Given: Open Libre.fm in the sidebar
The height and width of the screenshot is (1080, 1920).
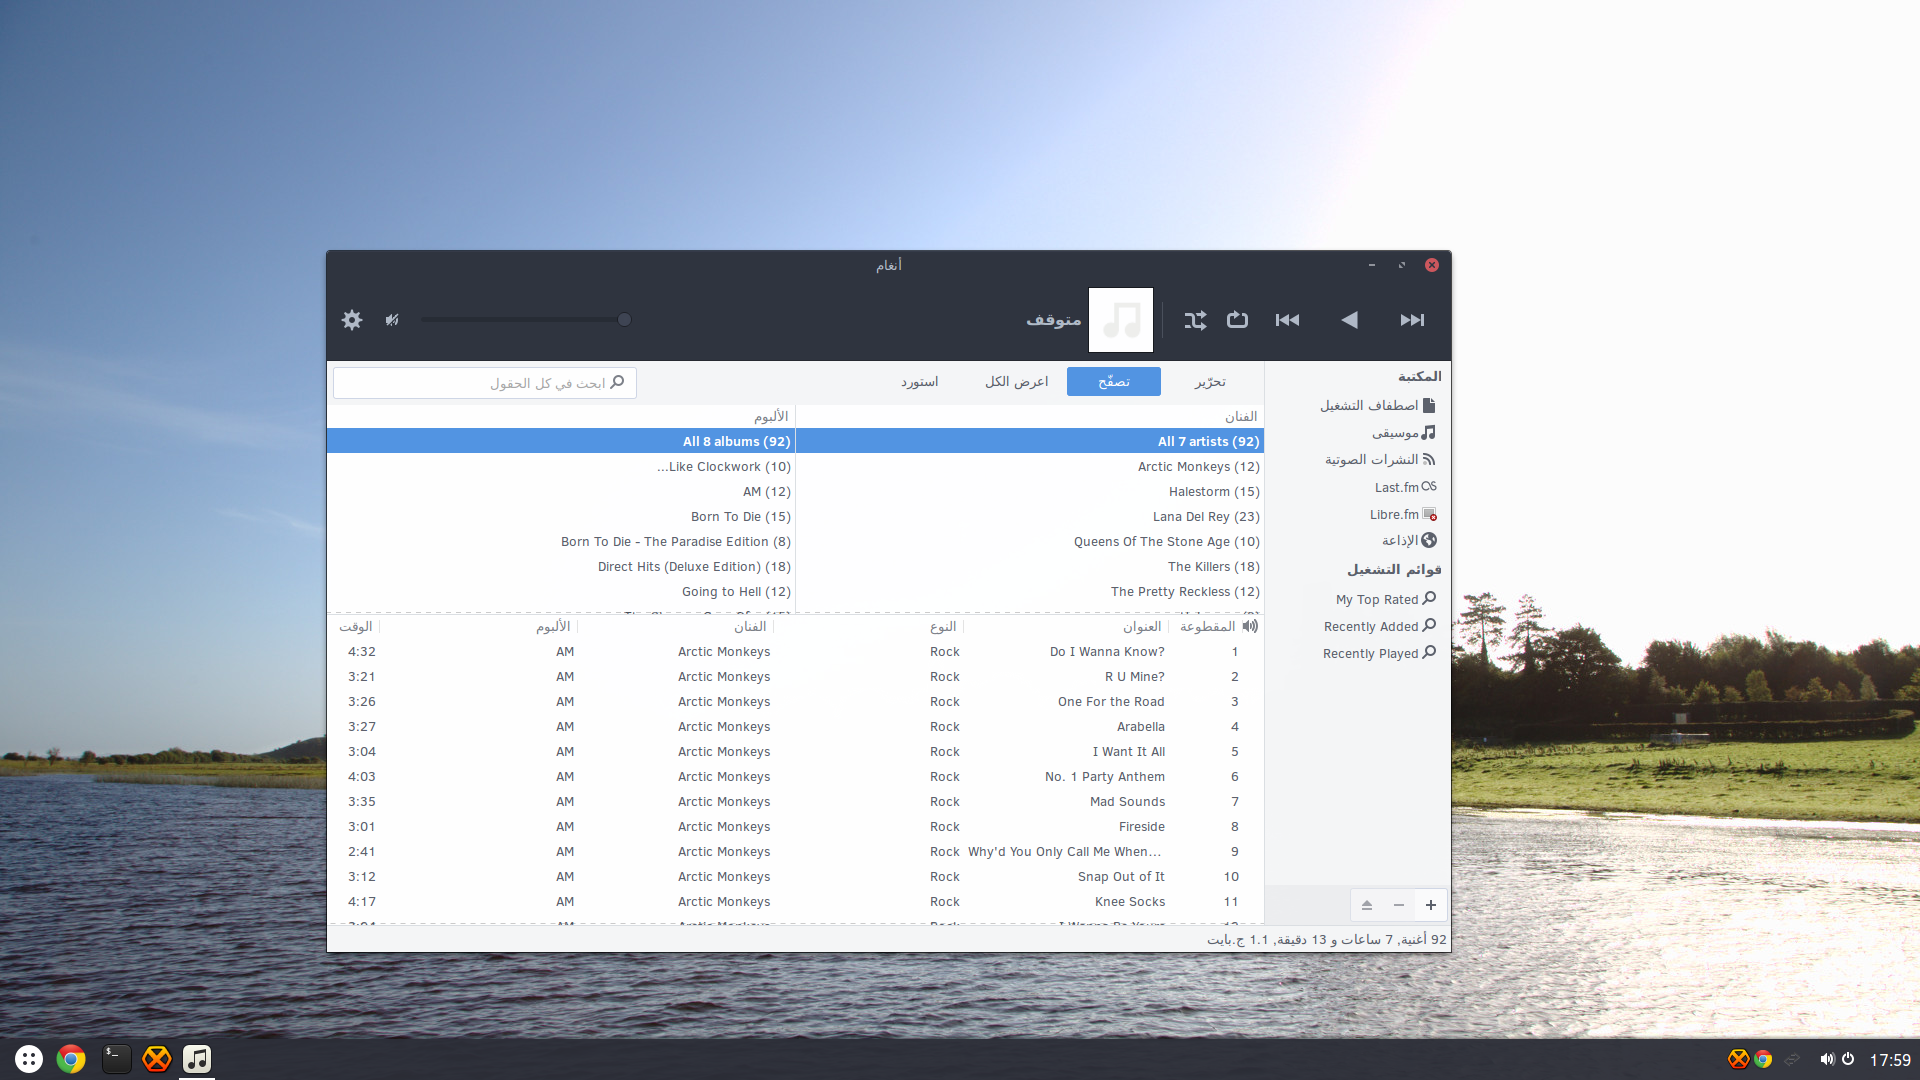Looking at the screenshot, I should click(1403, 514).
